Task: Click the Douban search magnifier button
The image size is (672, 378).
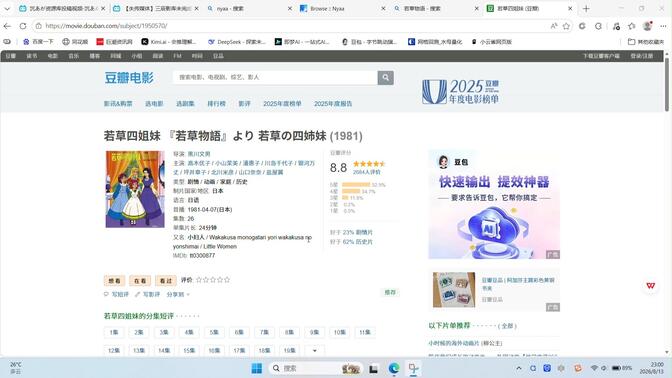Action: tap(385, 78)
